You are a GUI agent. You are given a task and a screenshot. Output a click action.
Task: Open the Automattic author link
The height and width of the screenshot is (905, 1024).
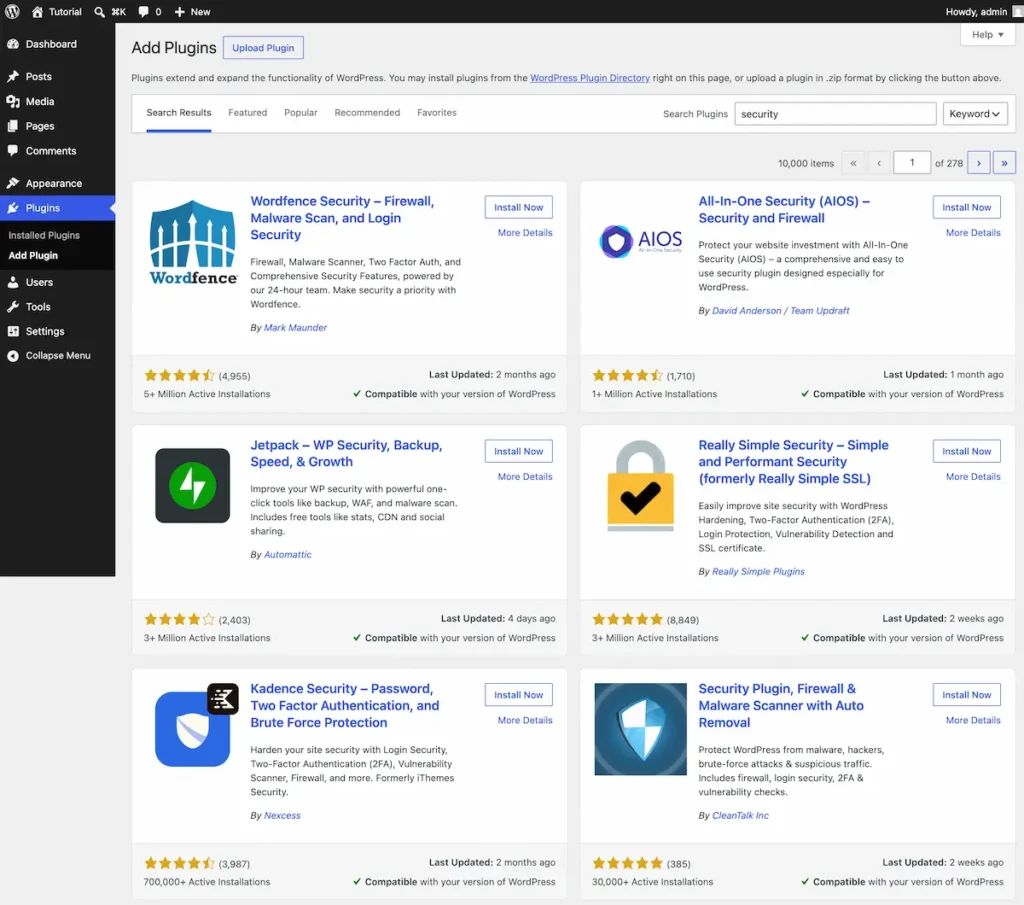pyautogui.click(x=287, y=554)
